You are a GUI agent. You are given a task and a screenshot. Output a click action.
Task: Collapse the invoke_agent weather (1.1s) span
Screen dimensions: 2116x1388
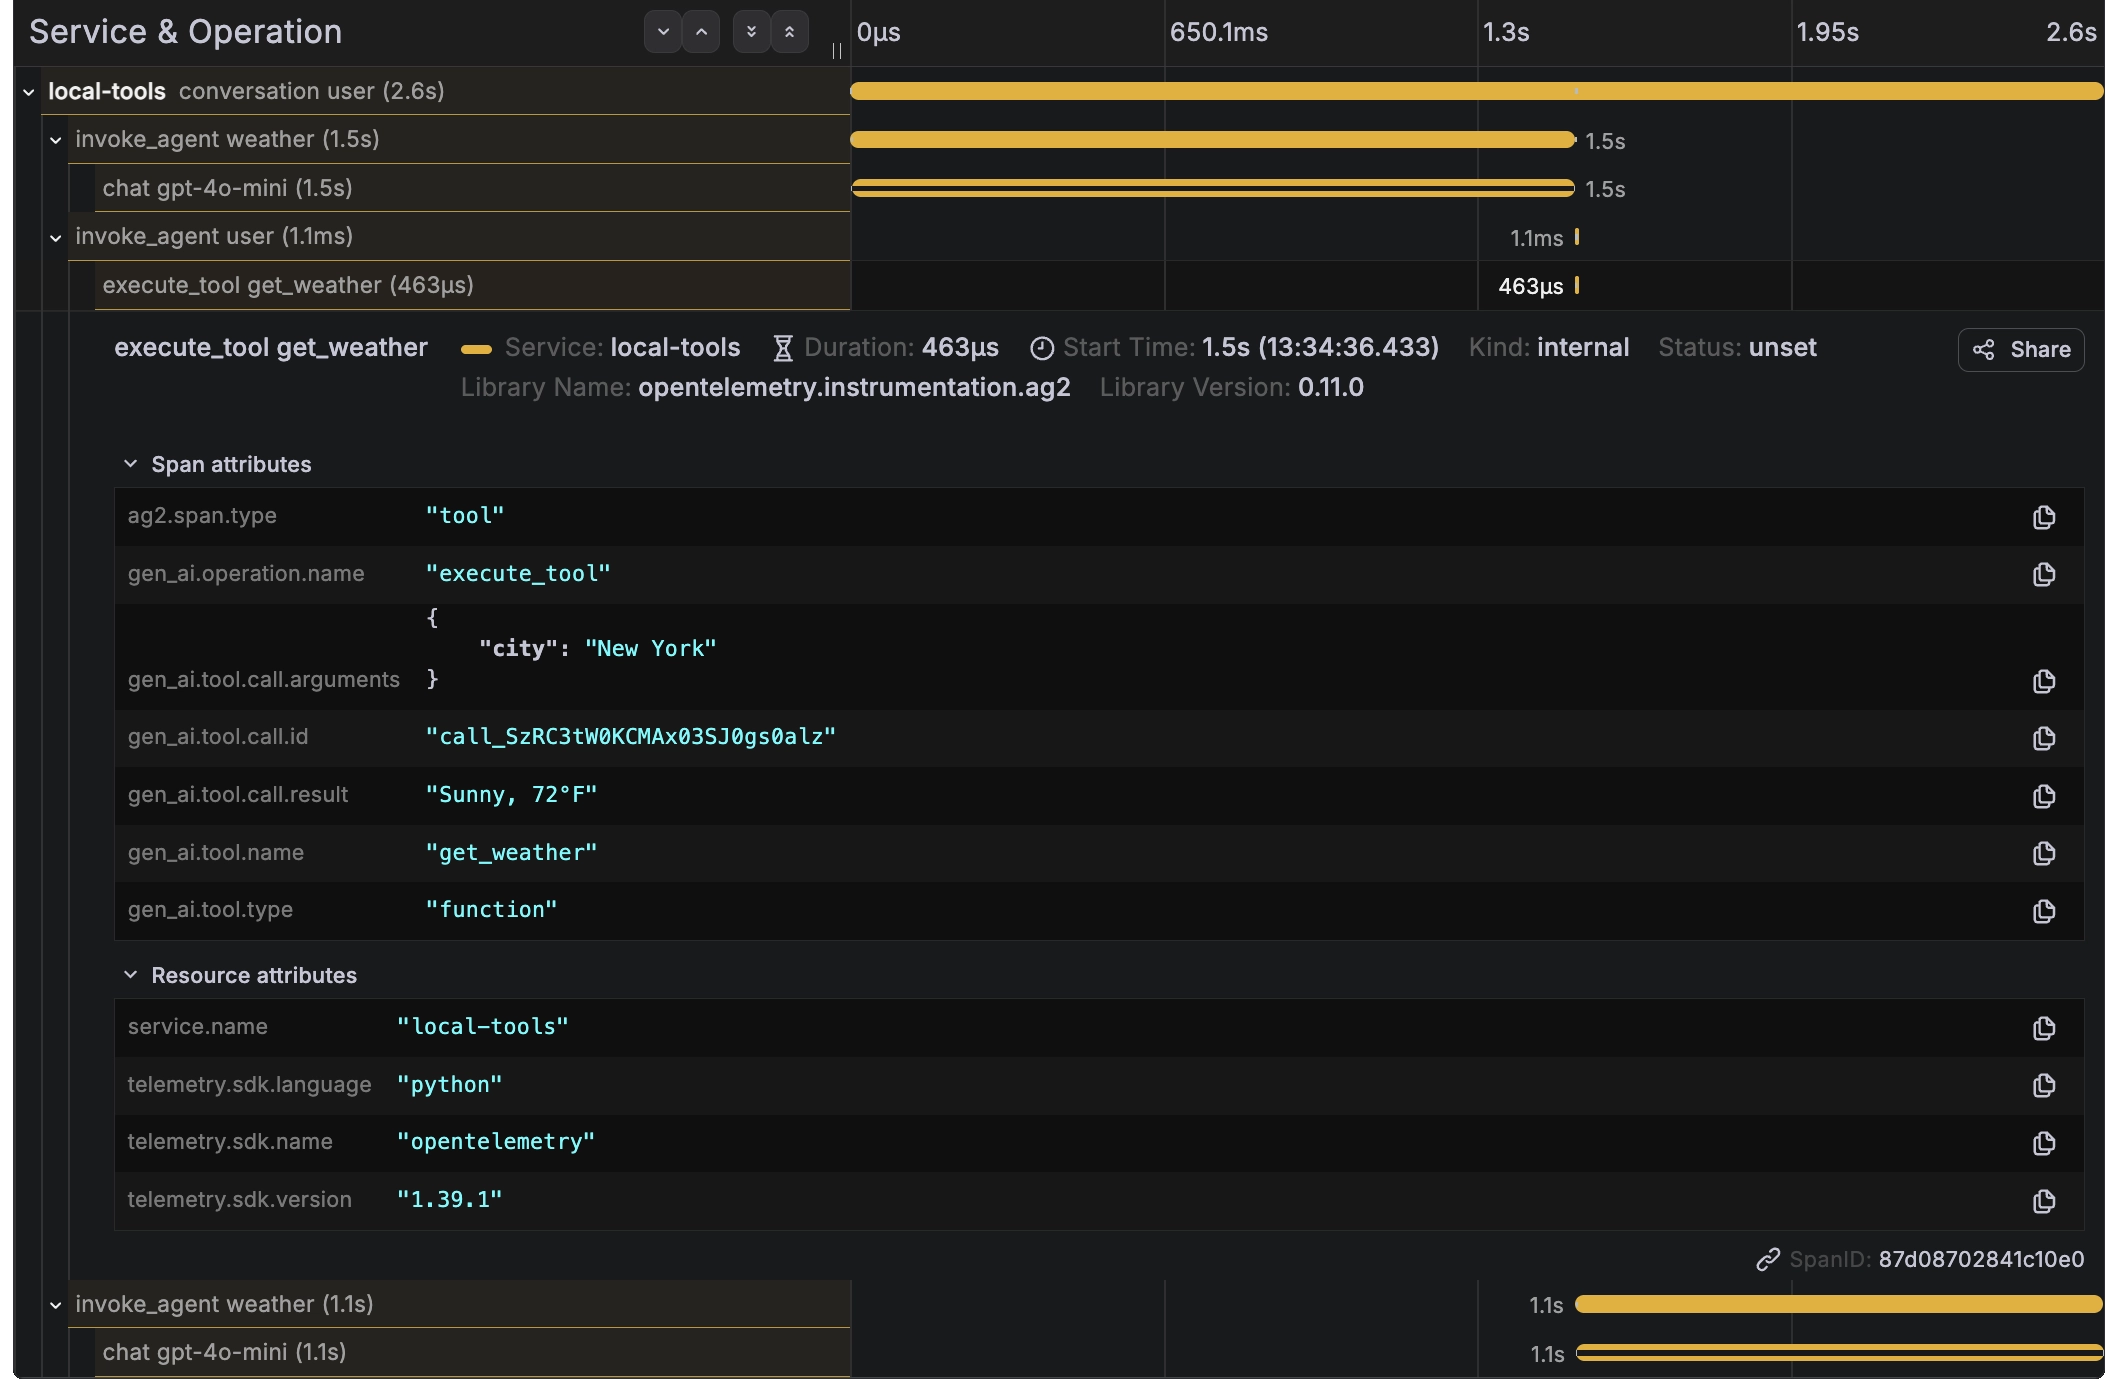56,1305
